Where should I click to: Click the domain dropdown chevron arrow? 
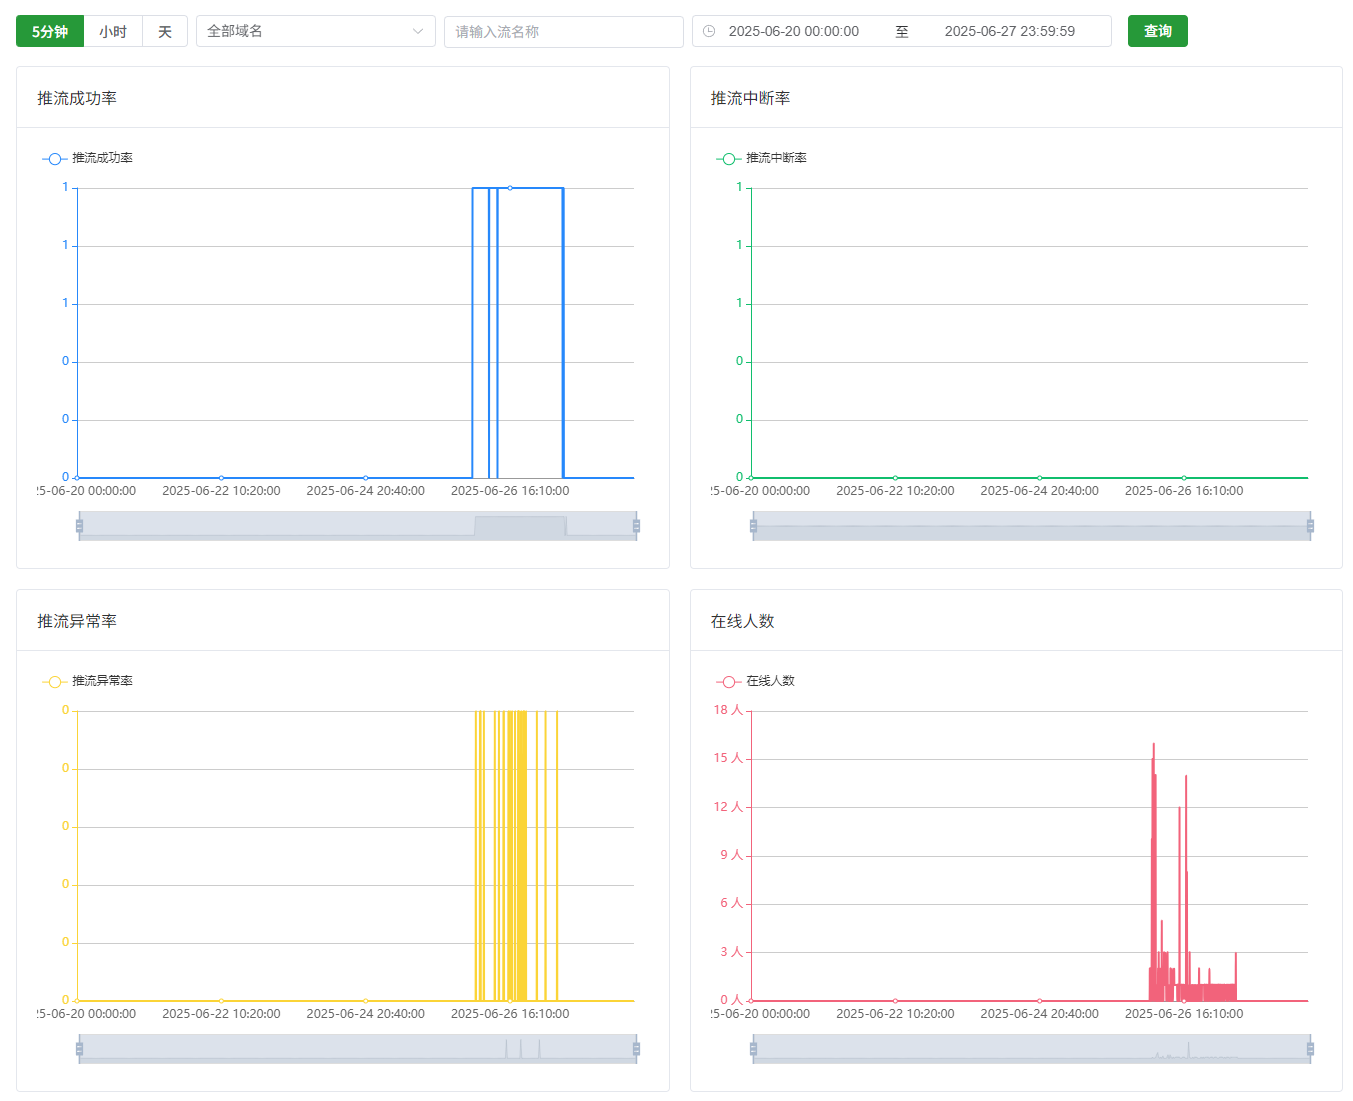418,32
